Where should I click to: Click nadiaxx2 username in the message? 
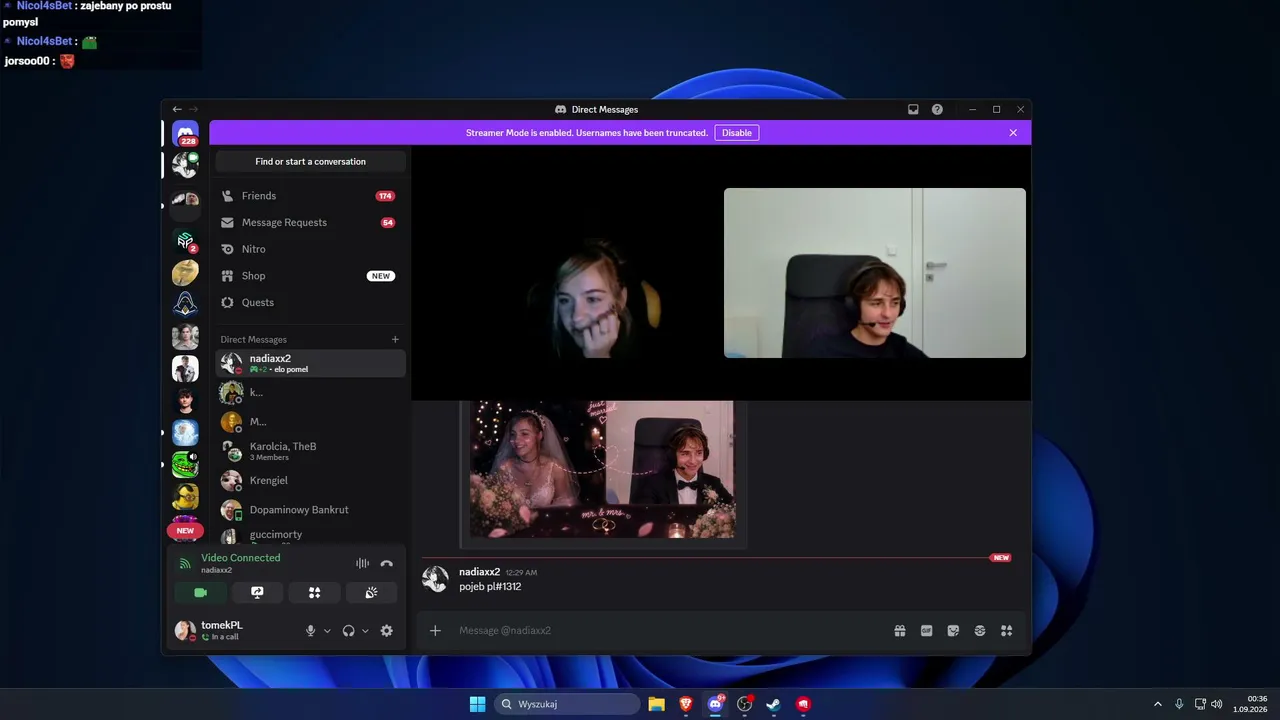click(479, 572)
